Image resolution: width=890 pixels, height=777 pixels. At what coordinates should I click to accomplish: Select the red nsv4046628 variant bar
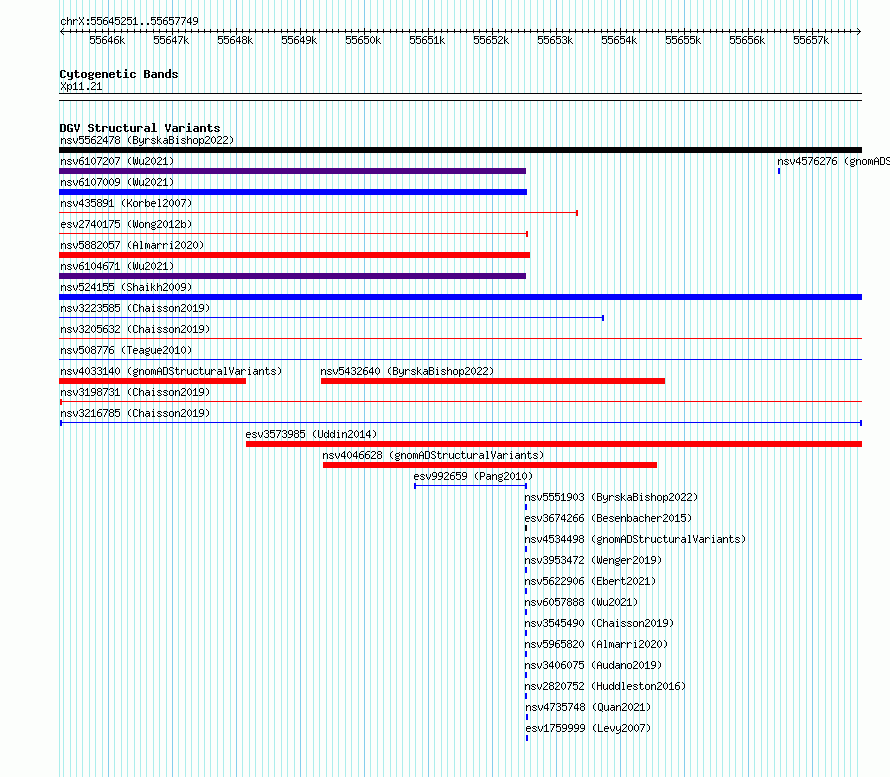[490, 465]
